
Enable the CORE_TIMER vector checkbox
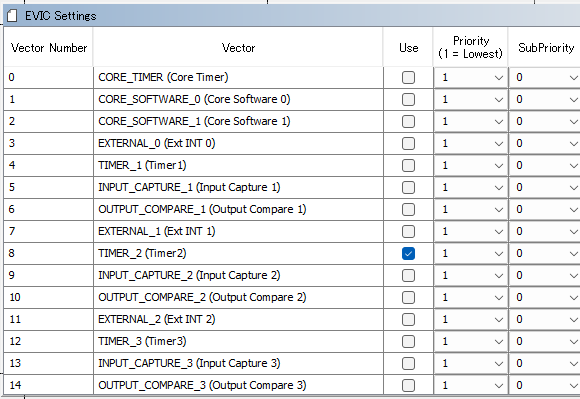point(408,77)
